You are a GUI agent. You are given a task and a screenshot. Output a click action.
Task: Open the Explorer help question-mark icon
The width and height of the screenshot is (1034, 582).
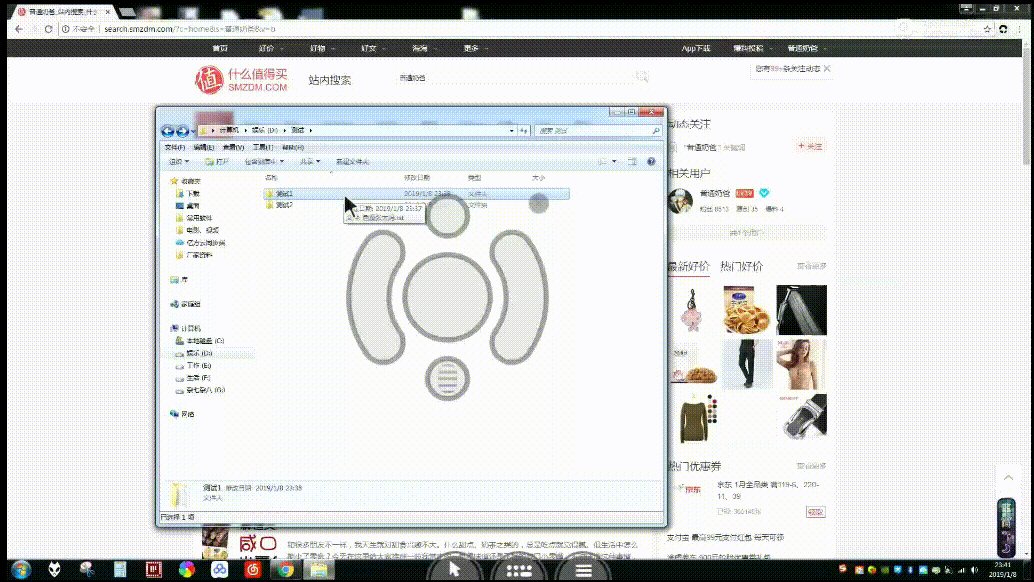click(651, 161)
